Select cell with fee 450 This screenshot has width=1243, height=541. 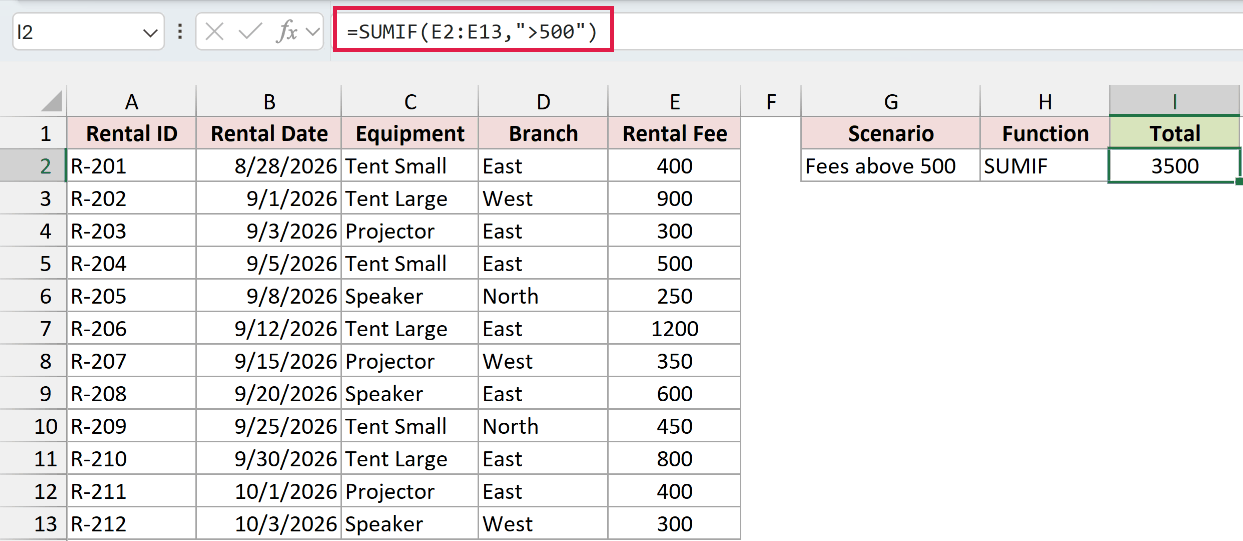[675, 427]
